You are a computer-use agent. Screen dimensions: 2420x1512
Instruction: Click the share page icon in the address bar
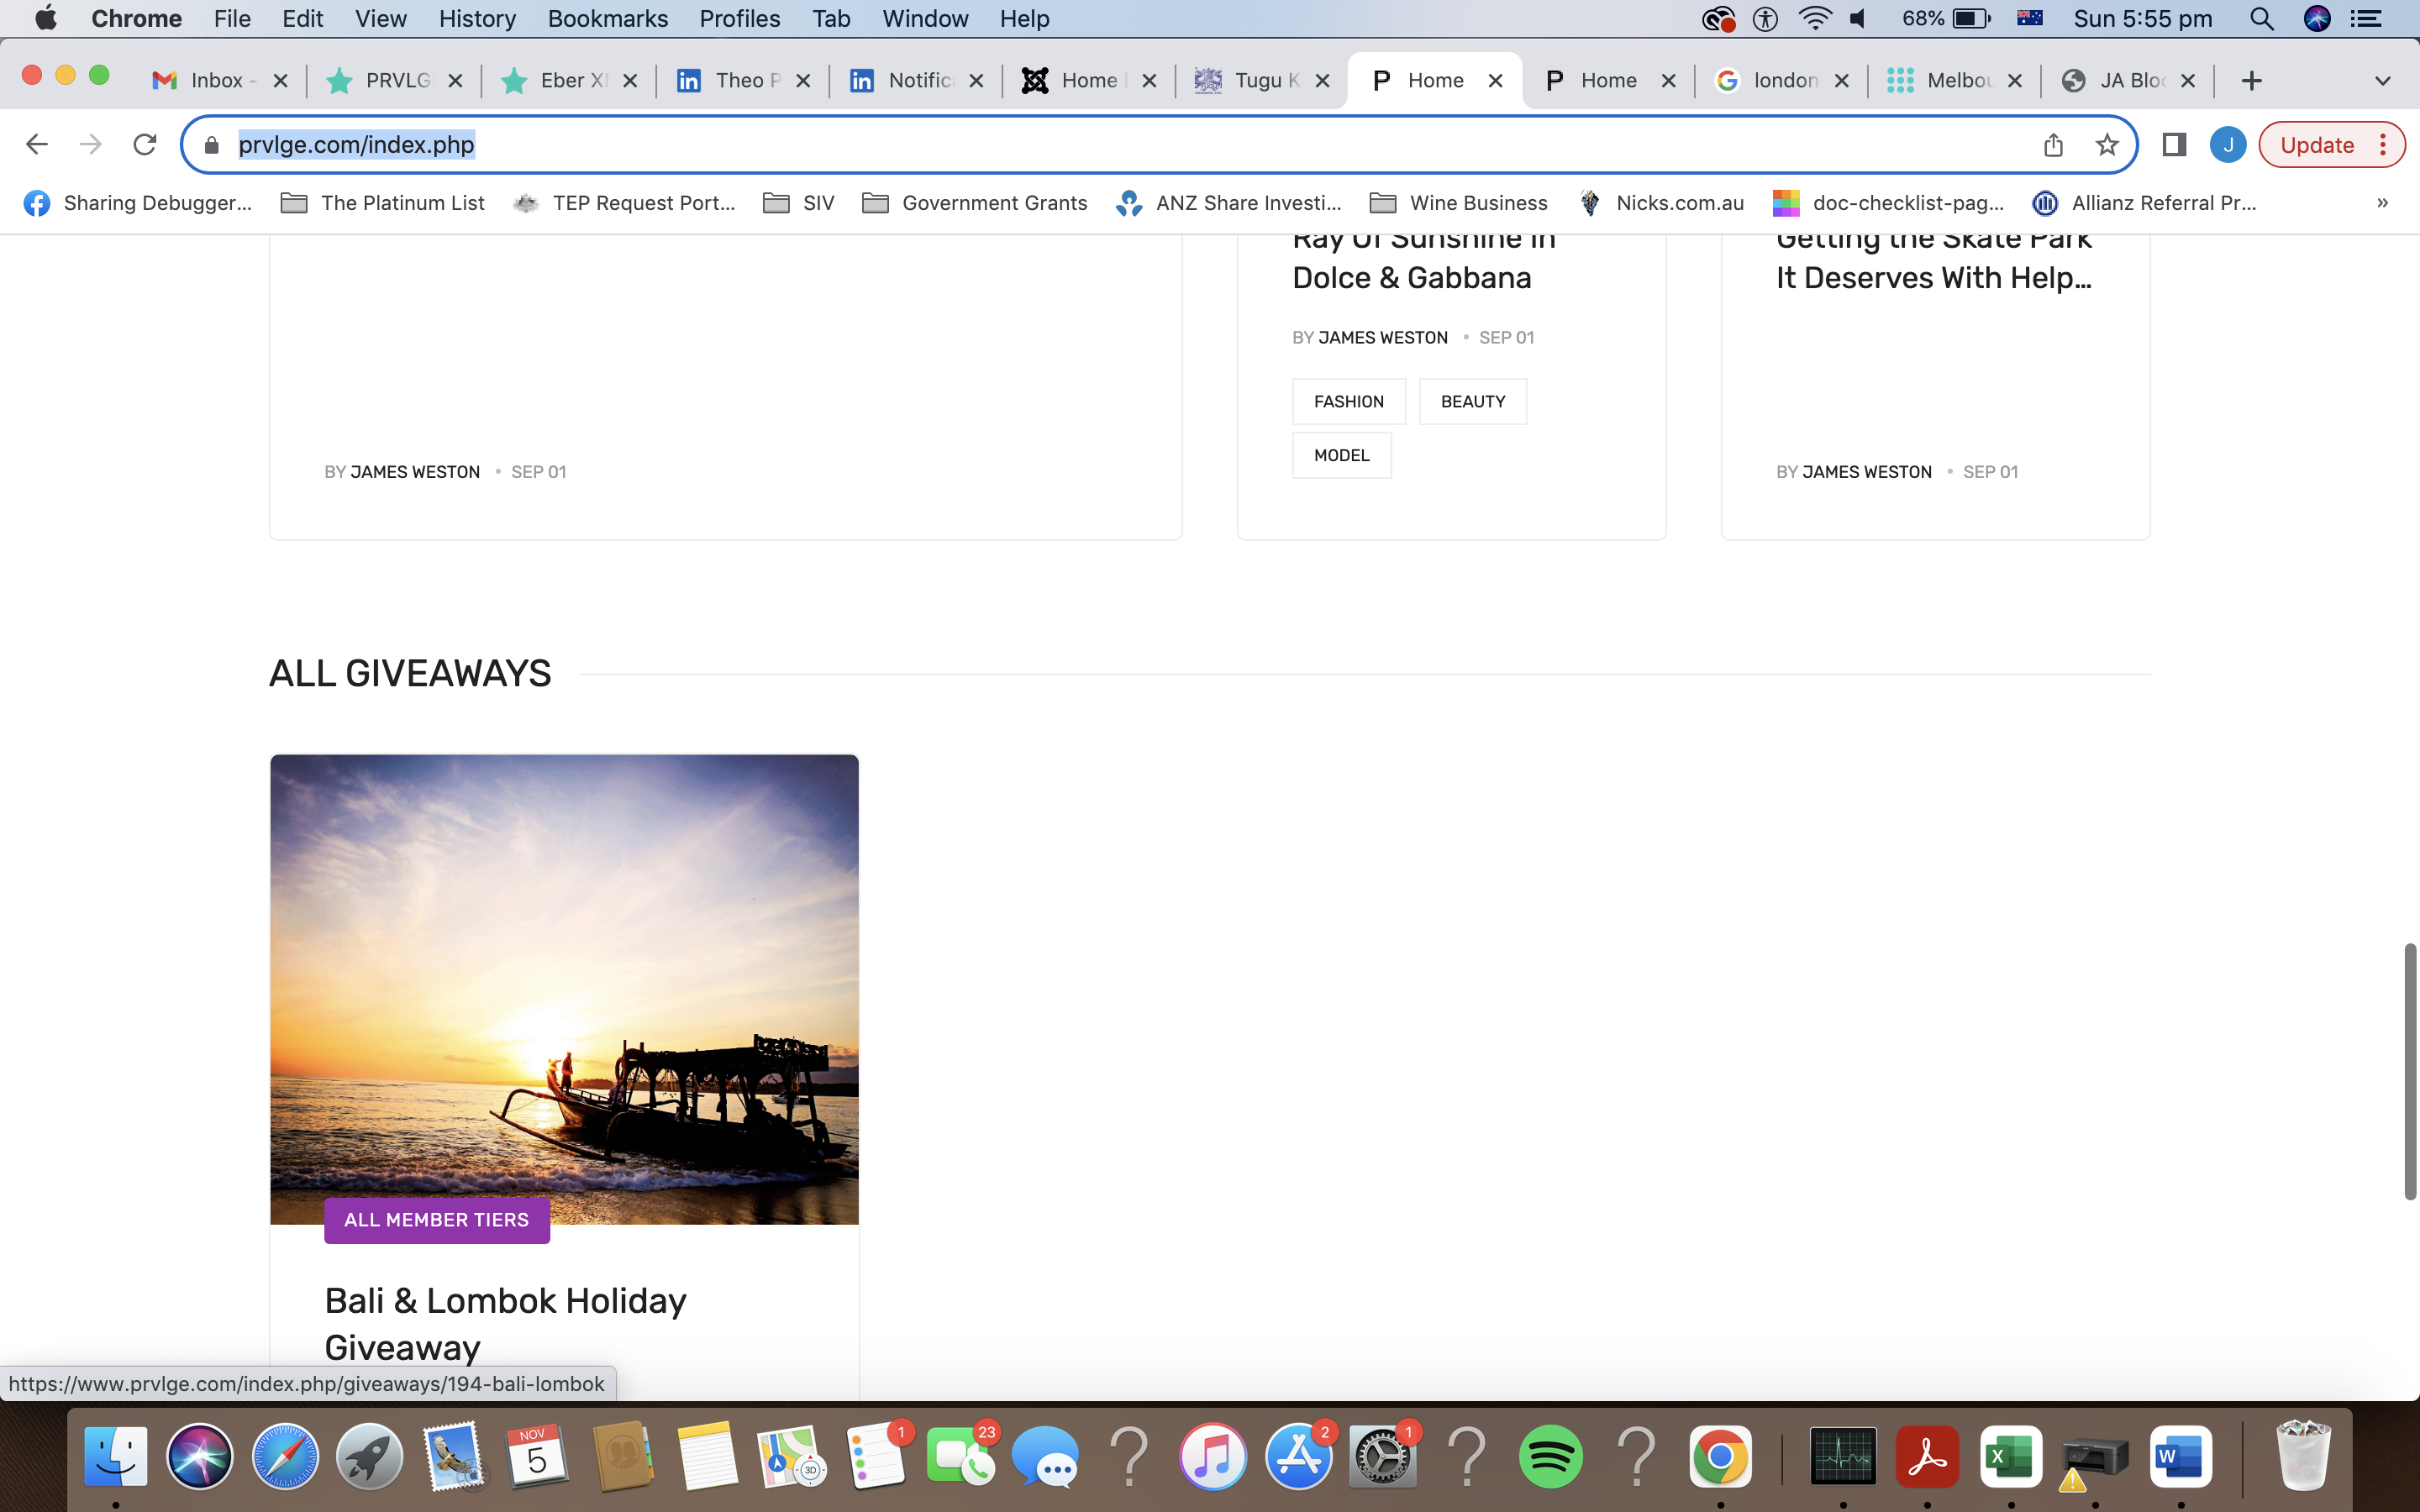click(x=2053, y=145)
